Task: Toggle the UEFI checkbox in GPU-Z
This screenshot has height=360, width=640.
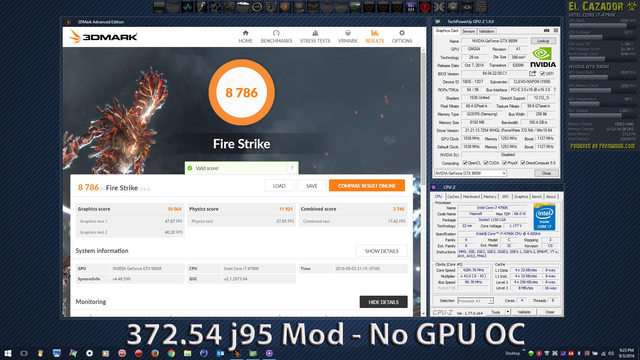Action: click(542, 74)
